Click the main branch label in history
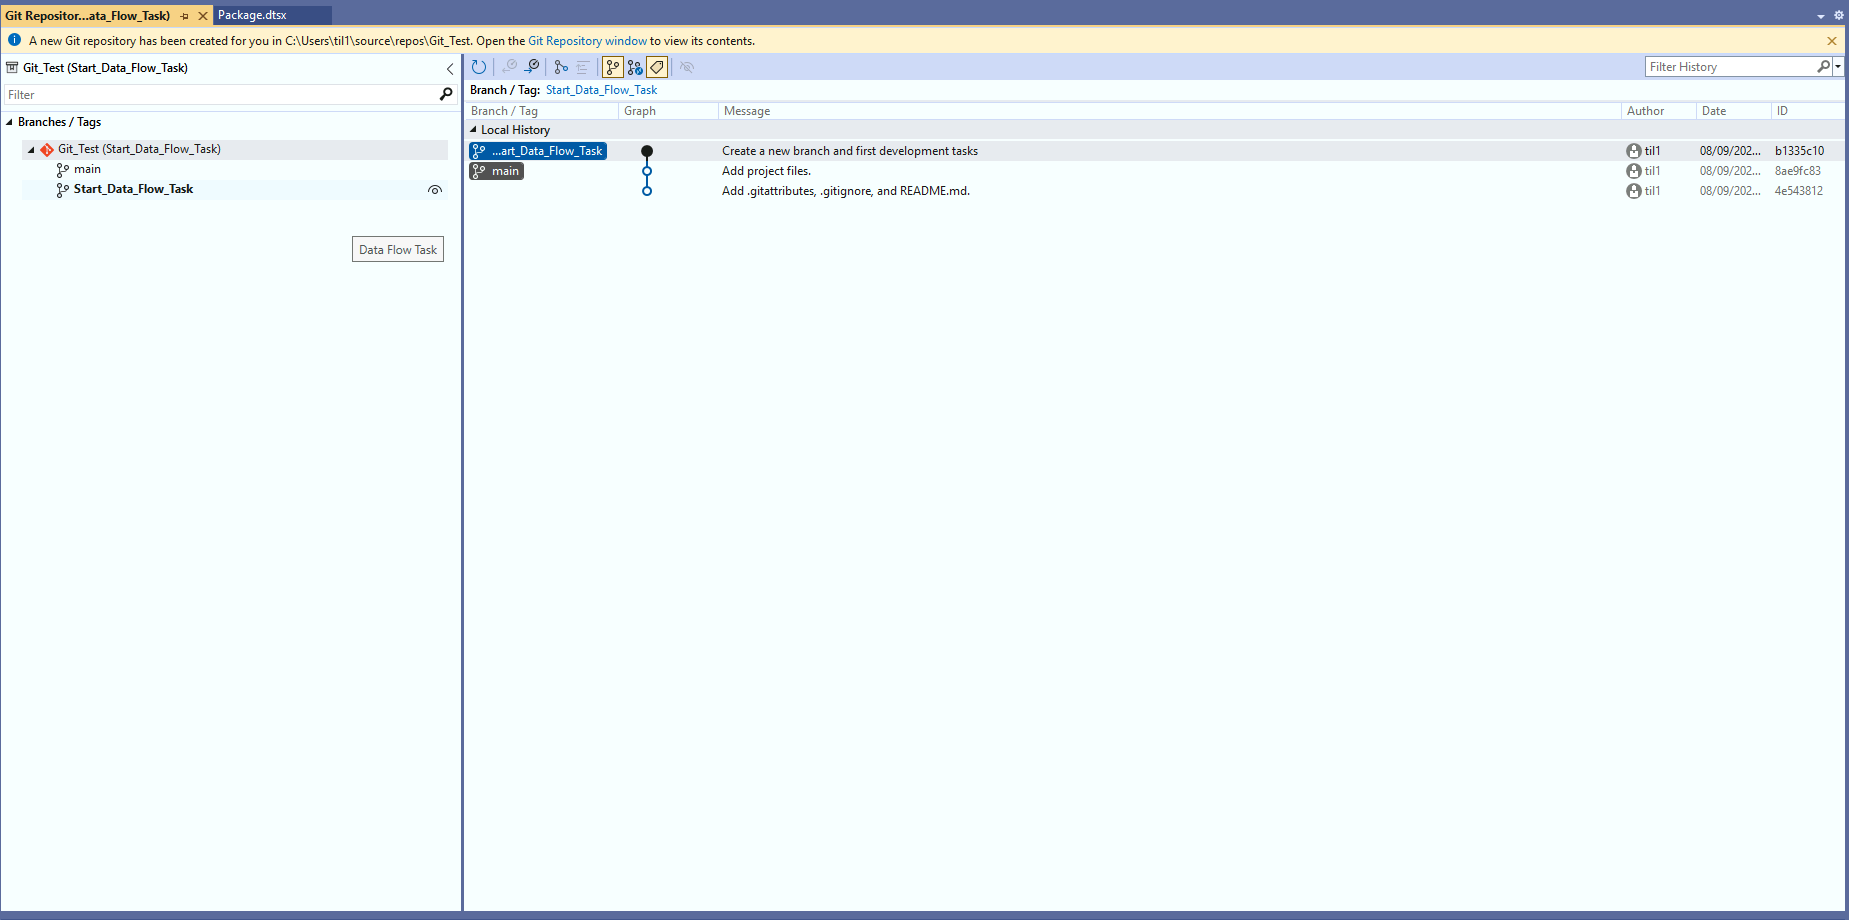Image resolution: width=1849 pixels, height=920 pixels. point(497,171)
